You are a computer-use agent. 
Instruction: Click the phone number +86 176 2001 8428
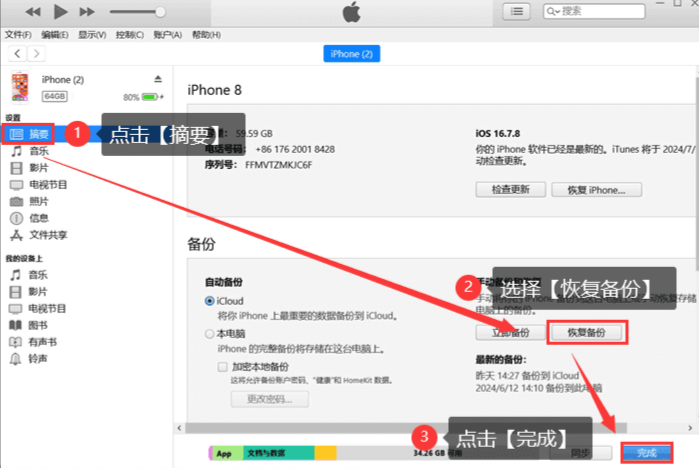click(295, 149)
